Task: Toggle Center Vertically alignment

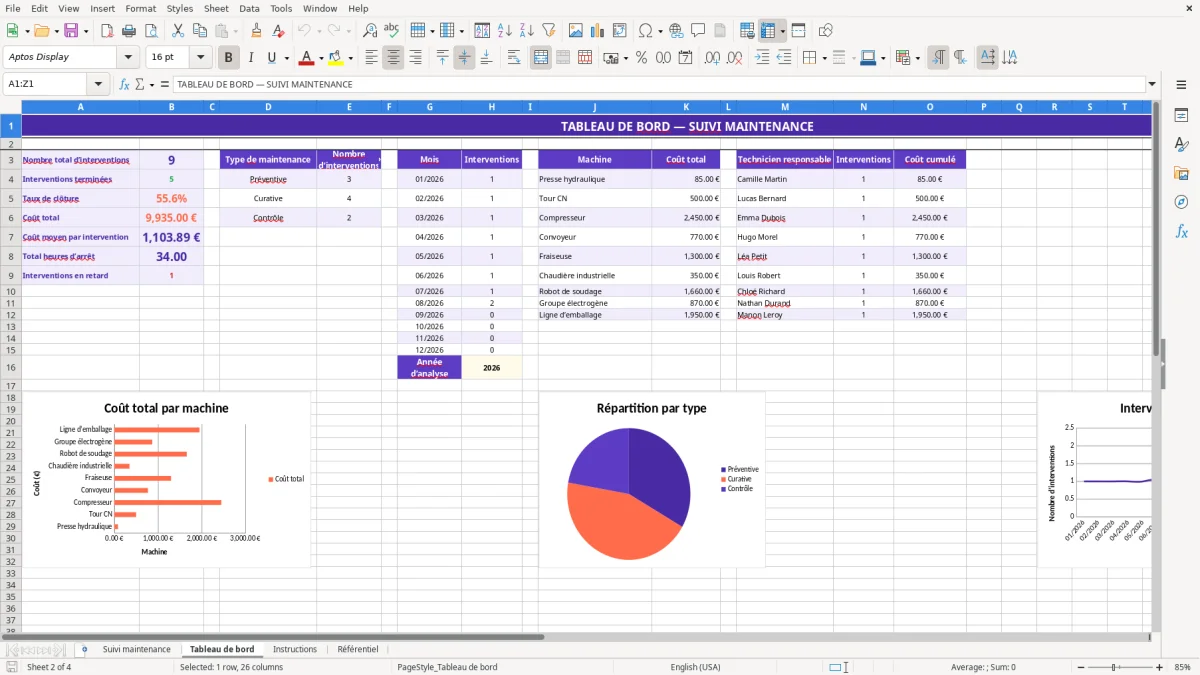Action: [464, 58]
